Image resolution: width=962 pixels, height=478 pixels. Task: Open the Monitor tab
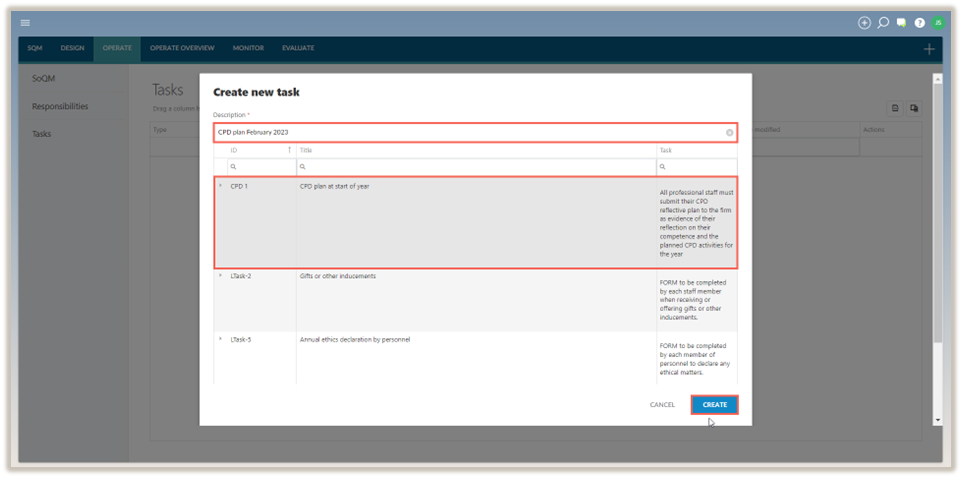click(x=248, y=48)
